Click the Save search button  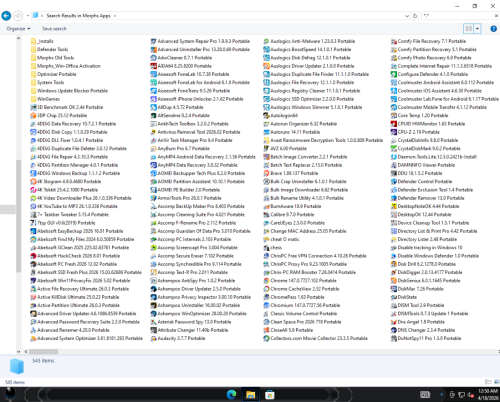(x=54, y=29)
